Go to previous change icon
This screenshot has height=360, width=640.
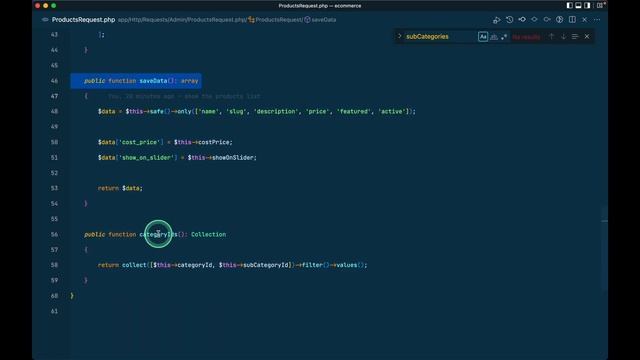tap(522, 20)
